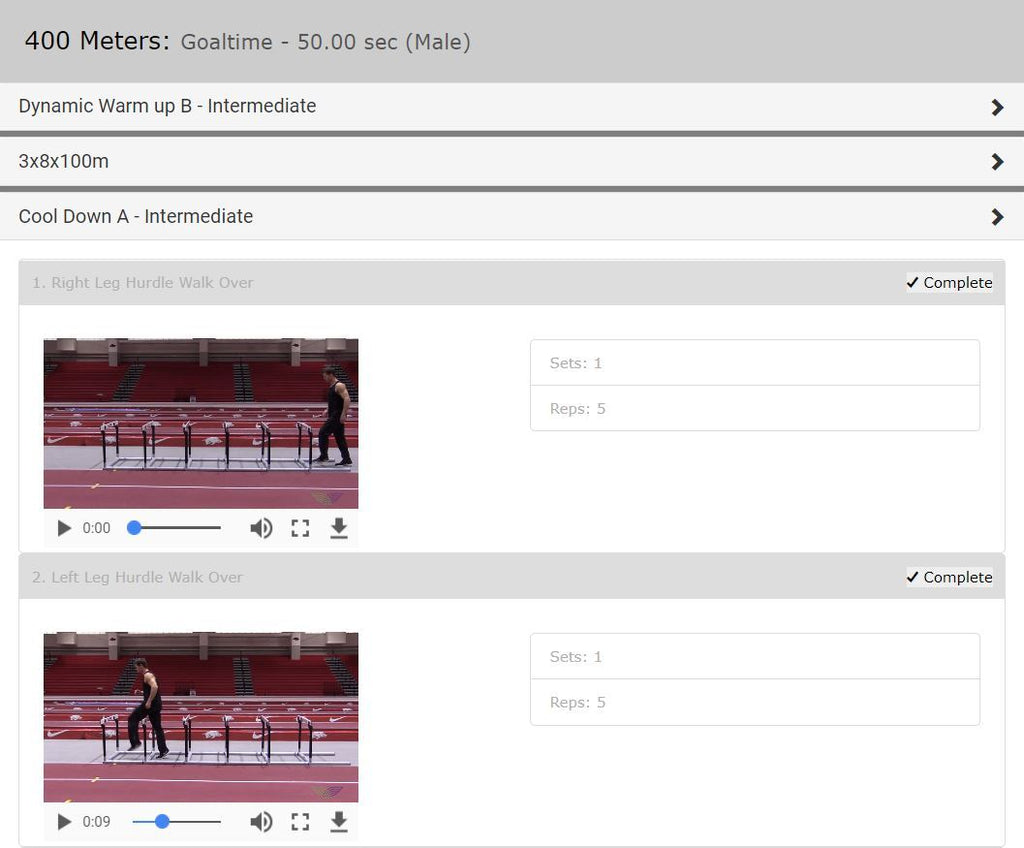Mark Right Leg Hurdle Walk Over Complete
The image size is (1024, 848).
click(949, 282)
